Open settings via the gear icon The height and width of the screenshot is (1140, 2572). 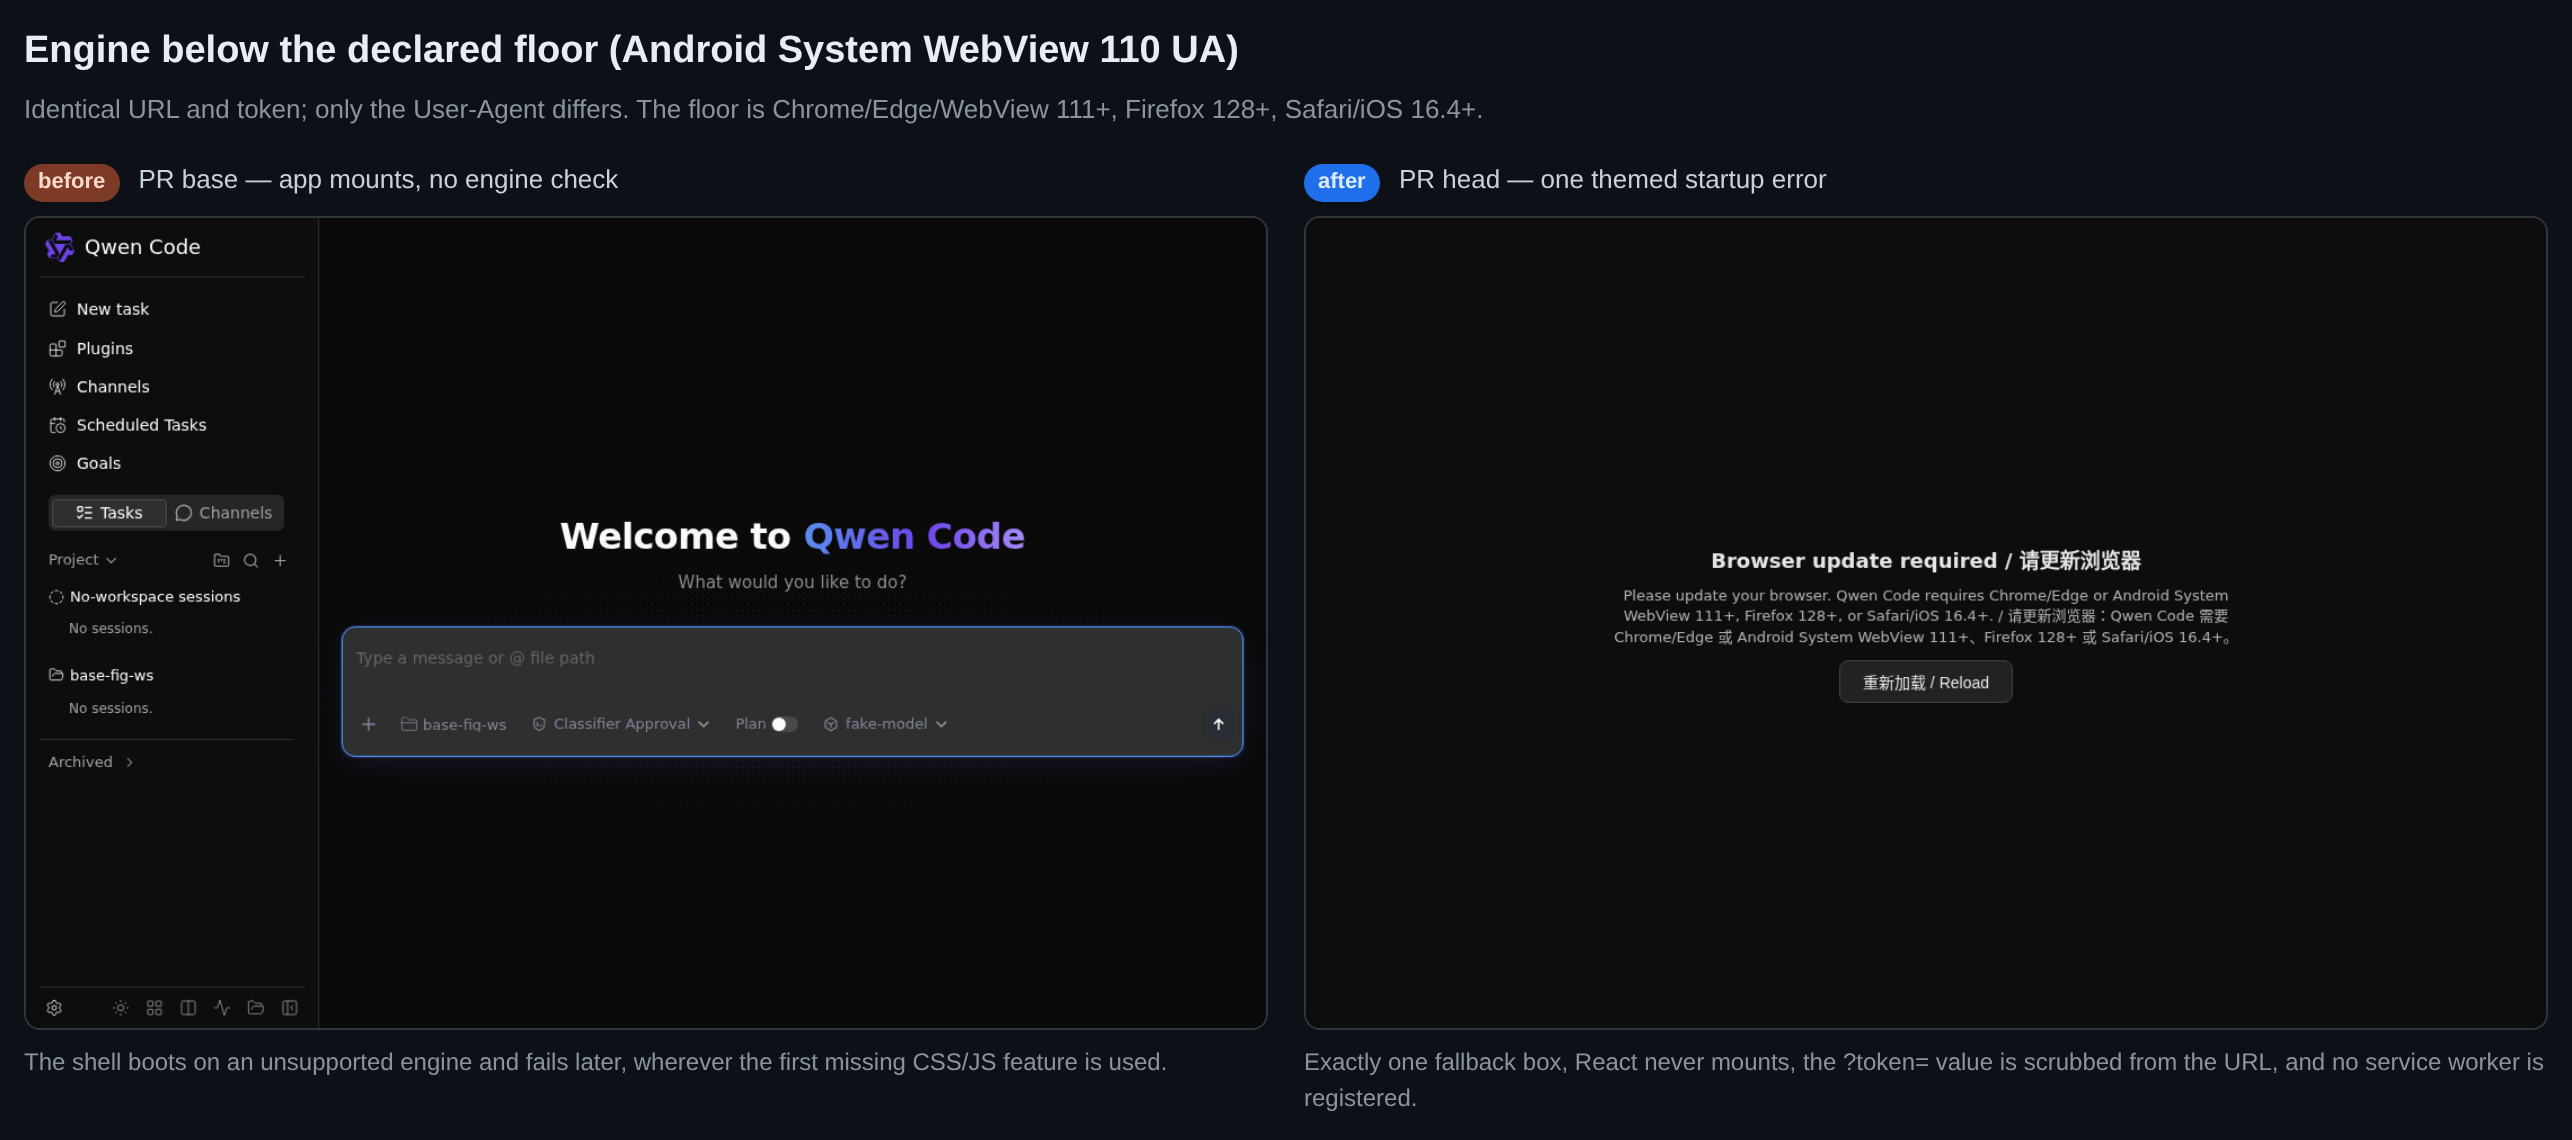(x=55, y=1008)
